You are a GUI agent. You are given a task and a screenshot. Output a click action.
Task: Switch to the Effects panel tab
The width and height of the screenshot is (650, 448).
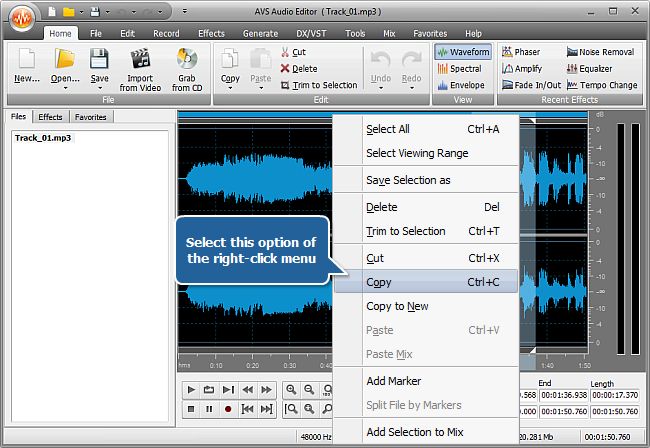(x=50, y=117)
